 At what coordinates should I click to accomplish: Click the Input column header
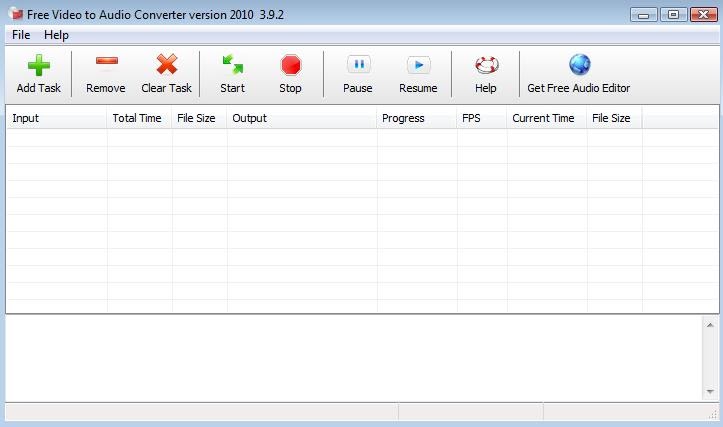56,118
